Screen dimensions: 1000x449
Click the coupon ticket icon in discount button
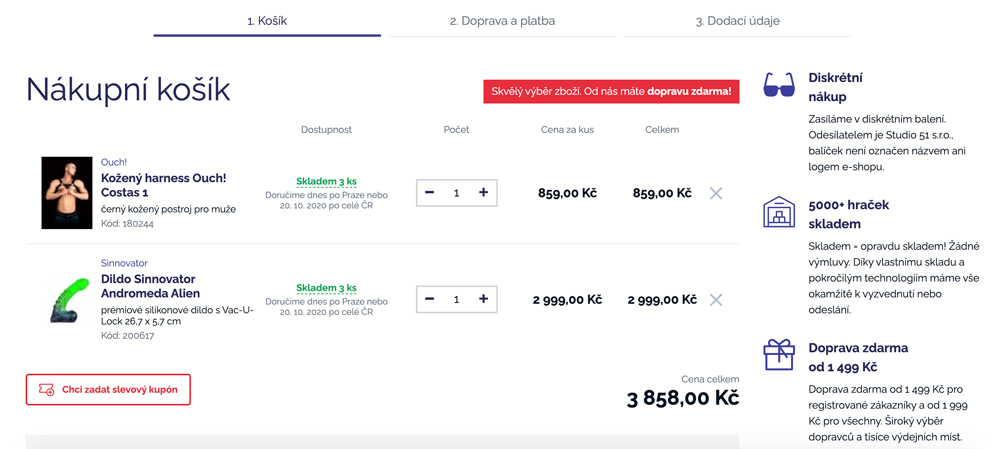[47, 390]
